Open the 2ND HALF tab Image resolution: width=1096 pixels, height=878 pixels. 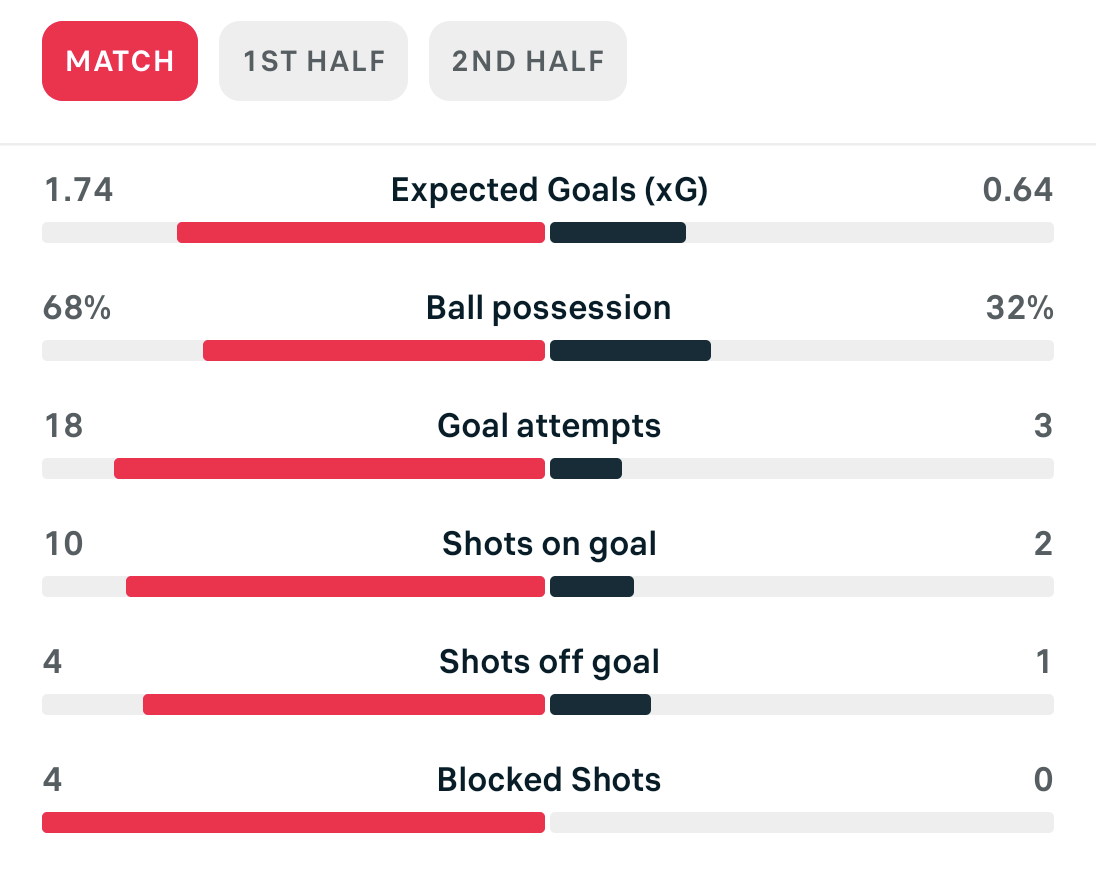[528, 61]
